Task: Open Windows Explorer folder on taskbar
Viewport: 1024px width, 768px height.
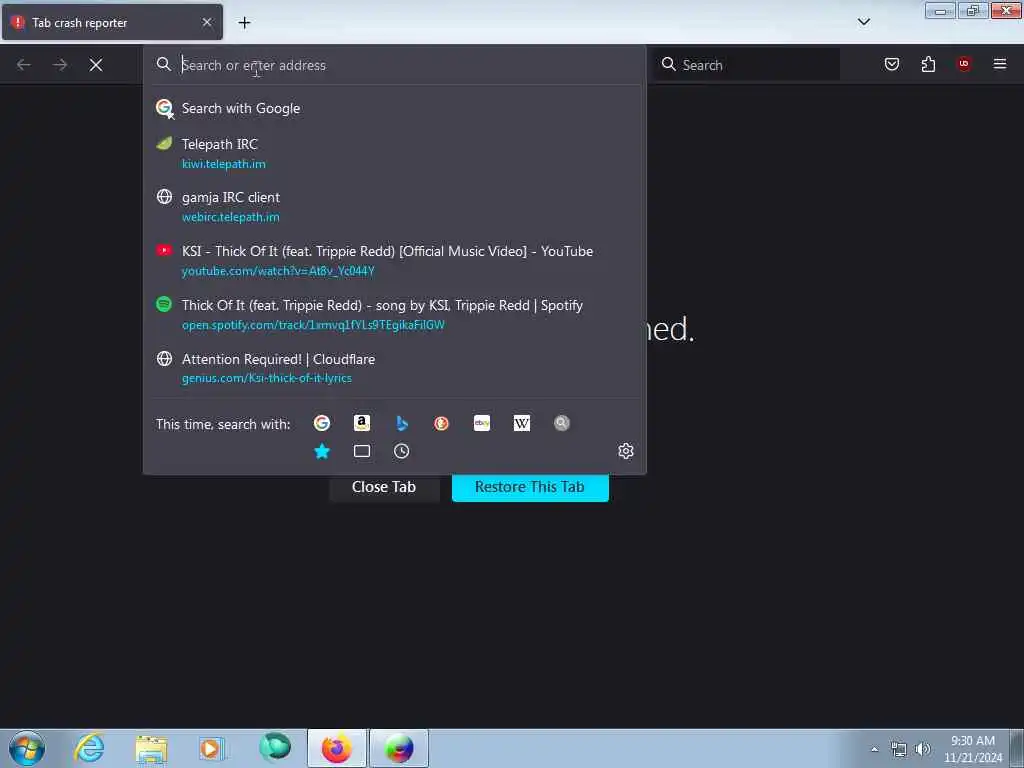Action: tap(152, 748)
